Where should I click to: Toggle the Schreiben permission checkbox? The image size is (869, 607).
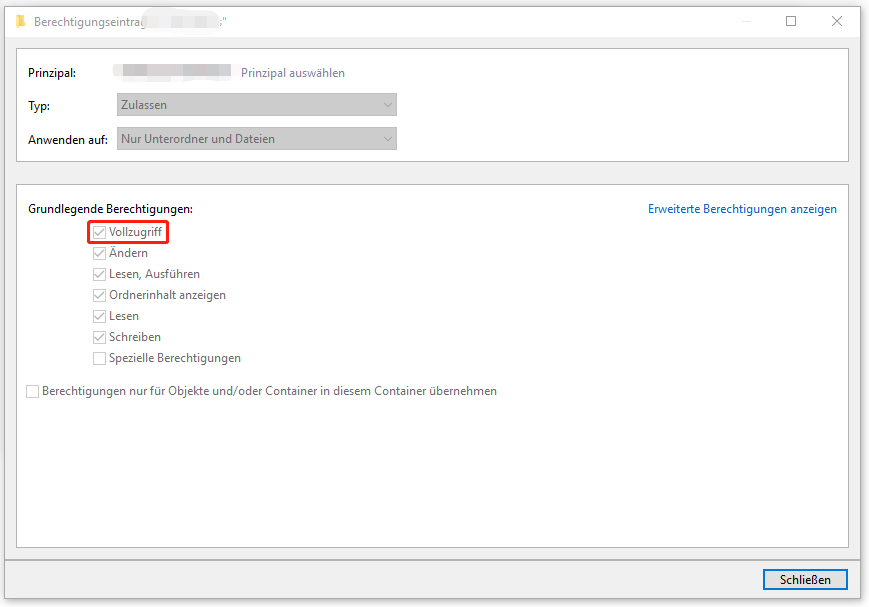(x=99, y=337)
